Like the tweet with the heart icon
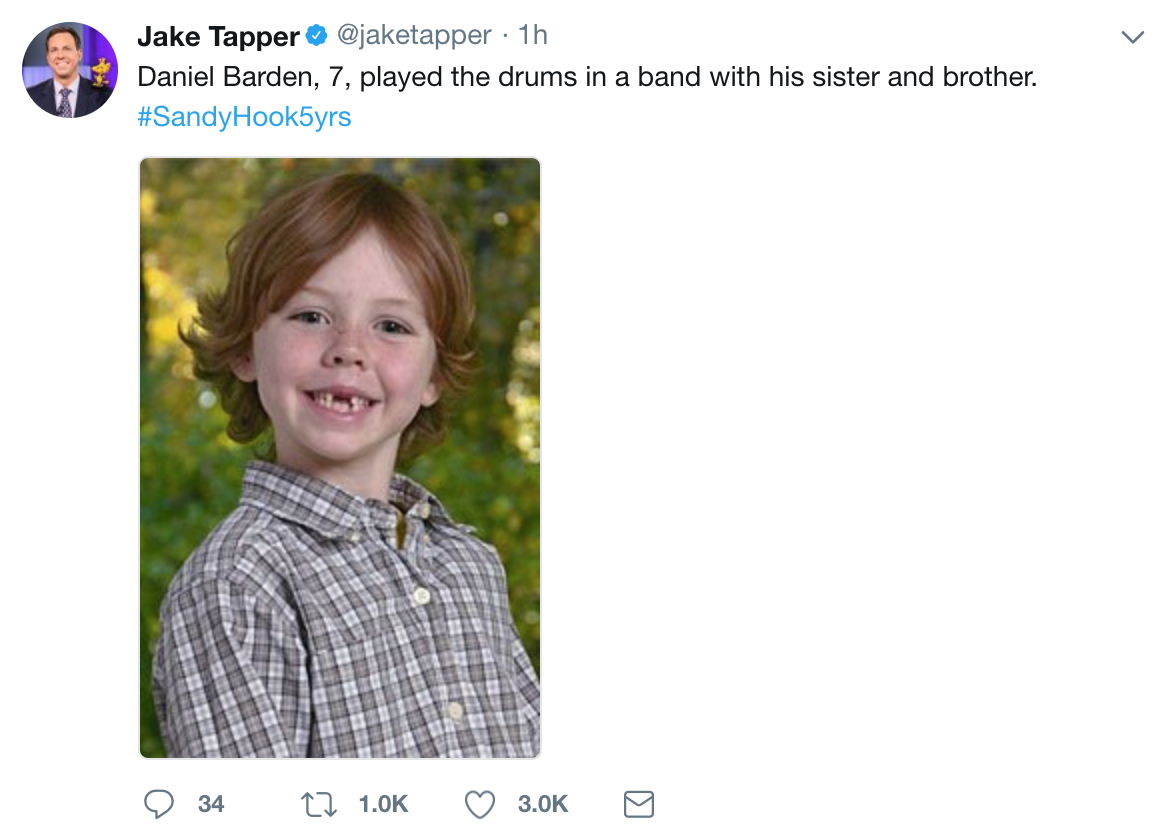 [x=481, y=804]
